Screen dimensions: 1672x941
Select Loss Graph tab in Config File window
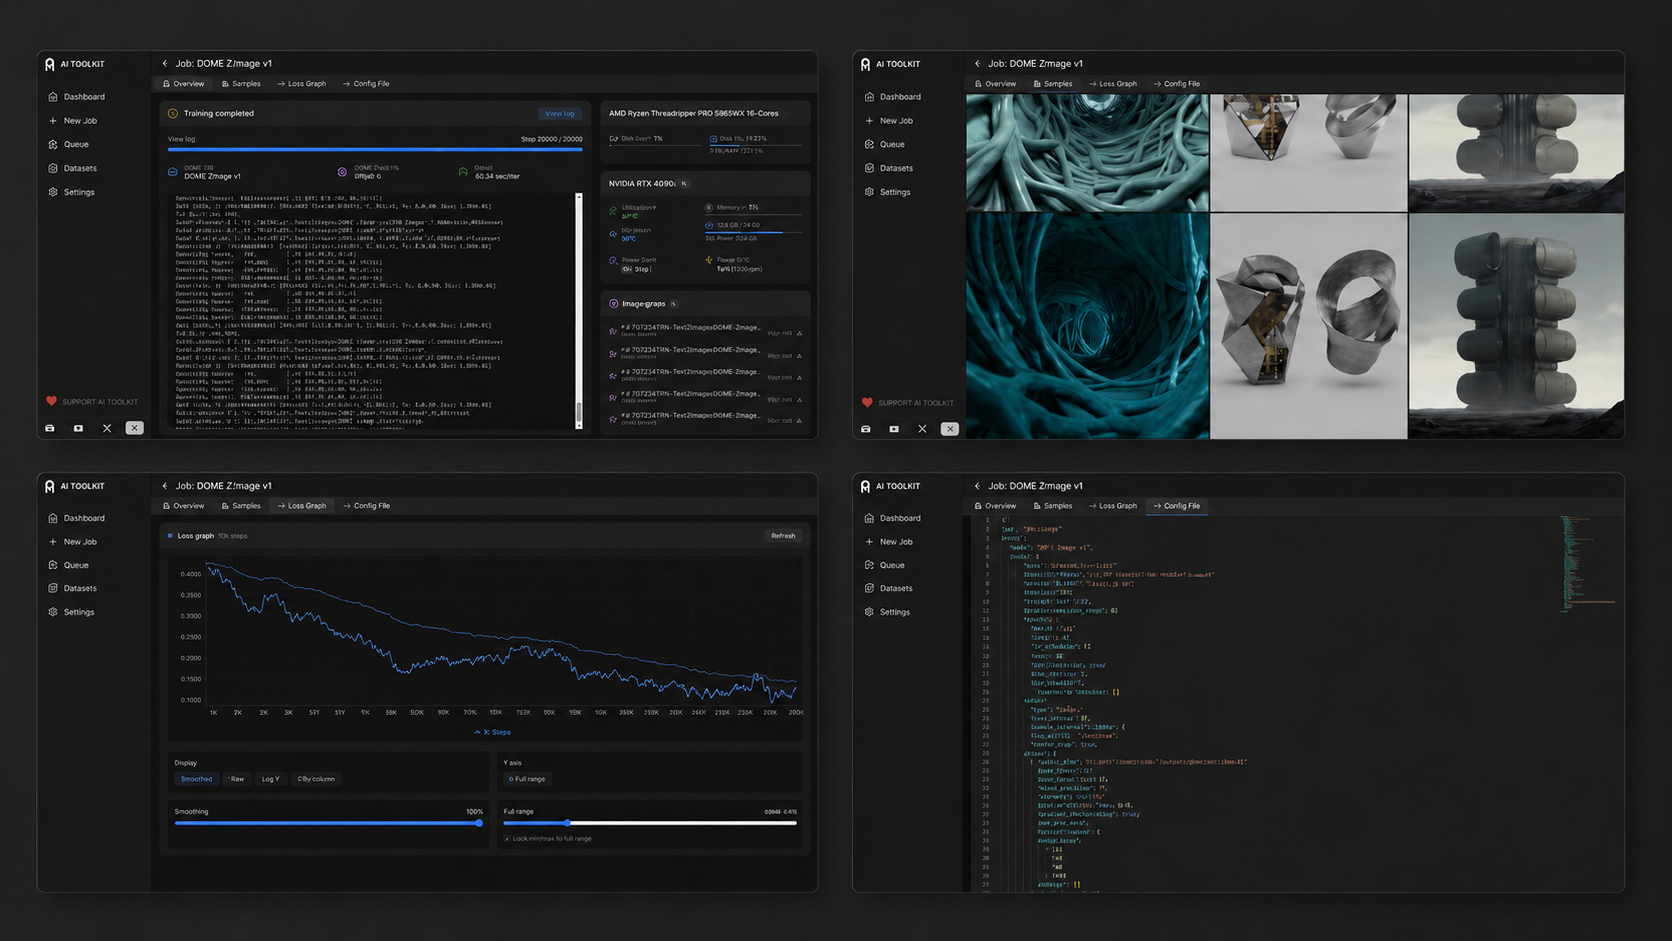click(1113, 506)
